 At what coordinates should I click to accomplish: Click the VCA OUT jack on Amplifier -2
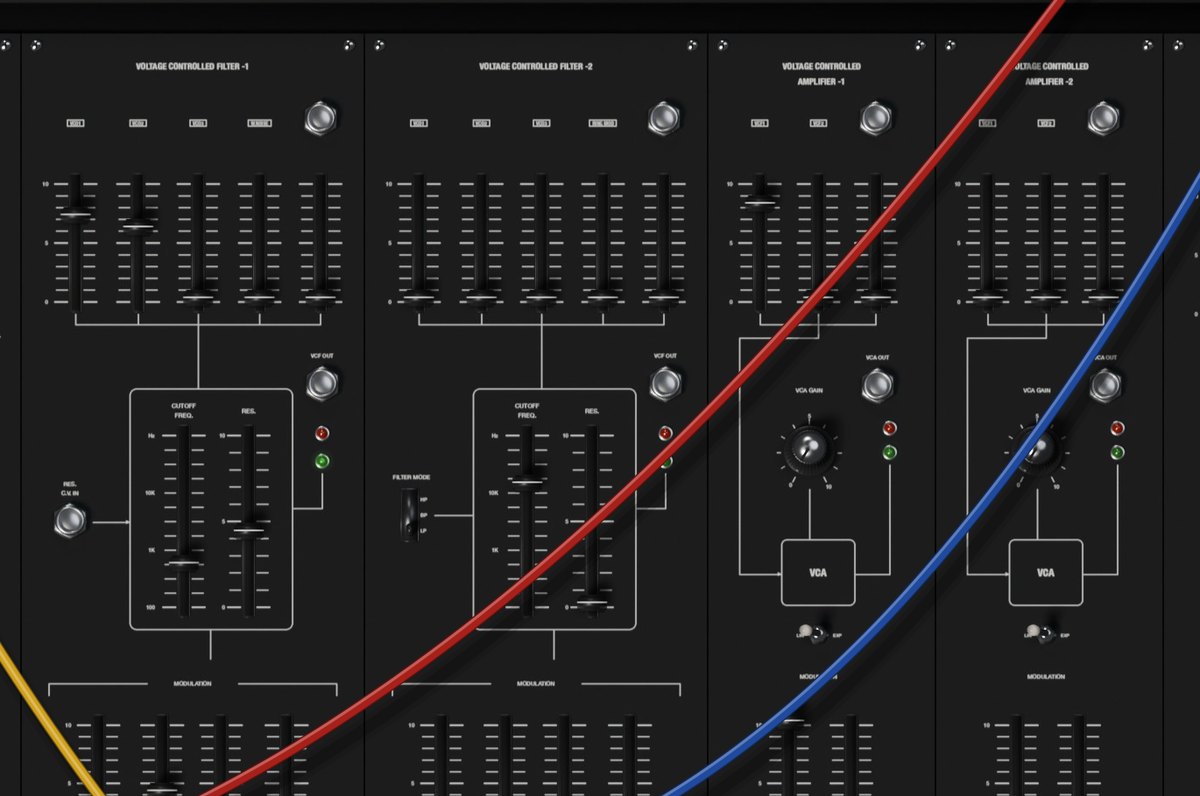[x=1104, y=384]
